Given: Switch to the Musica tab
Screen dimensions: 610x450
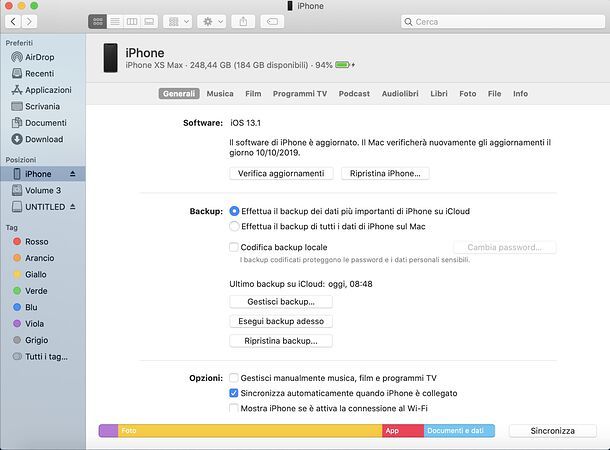Looking at the screenshot, I should pos(220,94).
